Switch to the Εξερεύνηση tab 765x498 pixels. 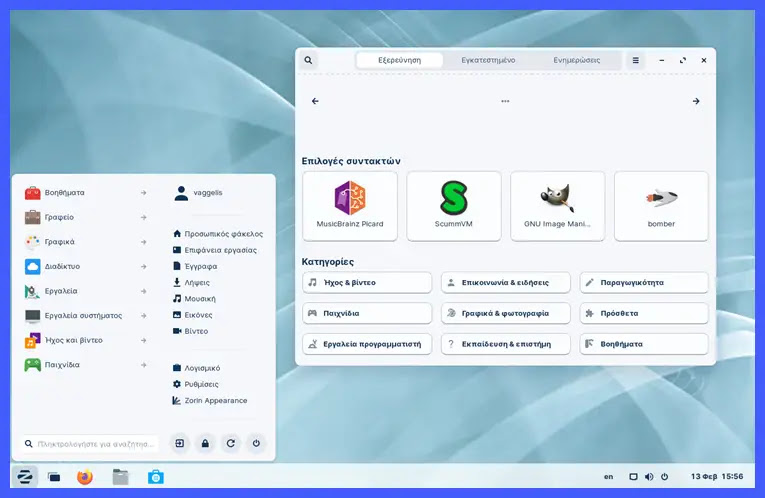point(400,60)
